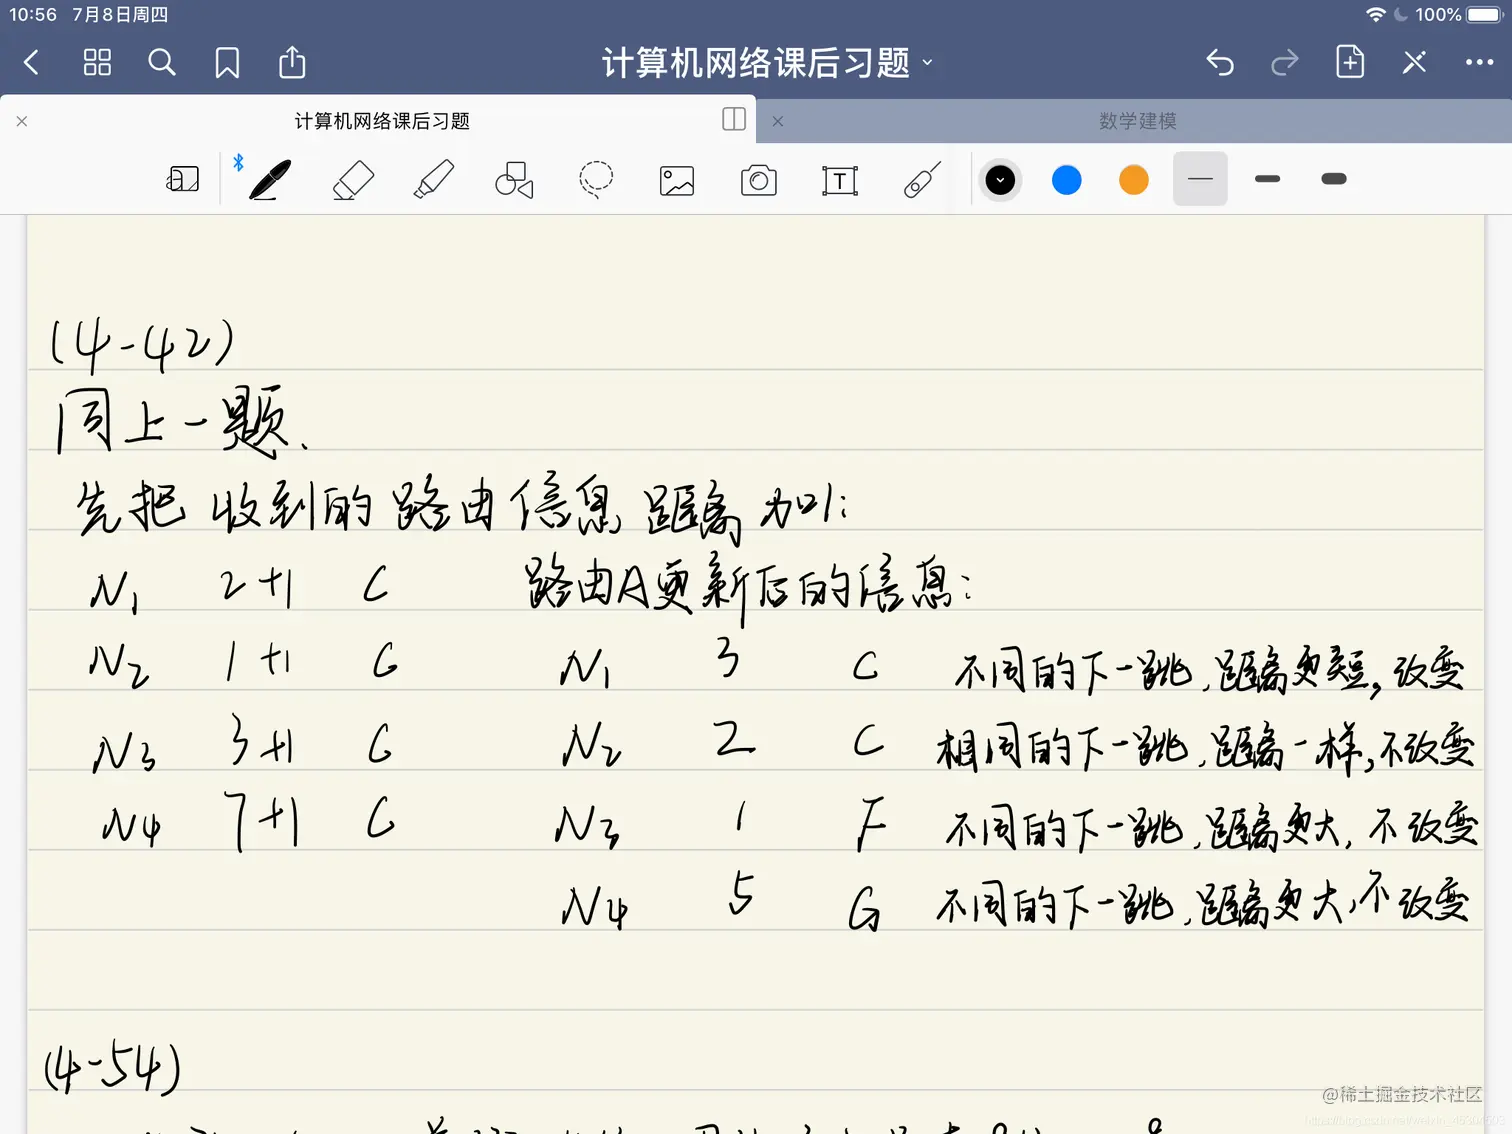Viewport: 1512px width, 1134px height.
Task: Toggle the Bluetooth stylus indicator
Action: (238, 162)
